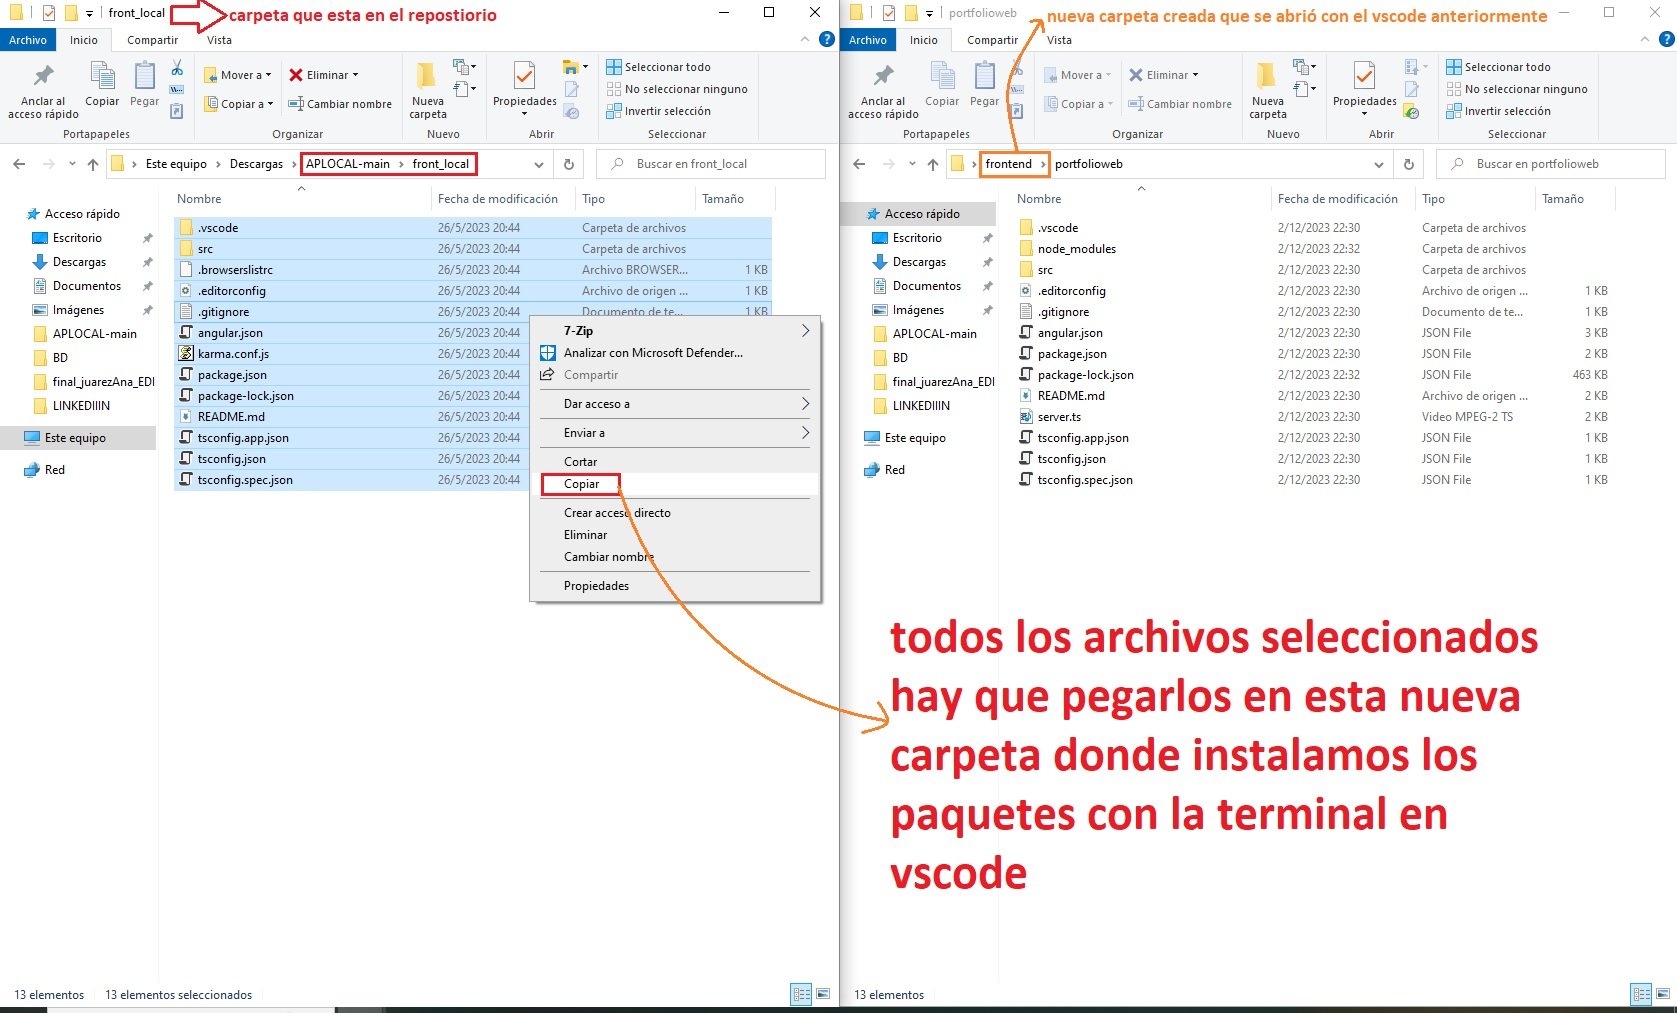Click frontend breadcrumb in portfolioweb address bar
The image size is (1677, 1013).
(x=1008, y=164)
